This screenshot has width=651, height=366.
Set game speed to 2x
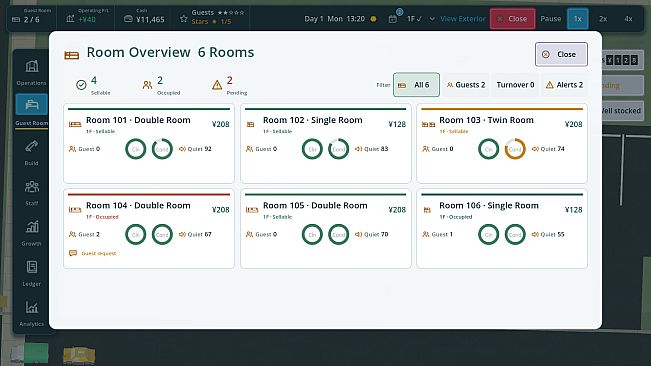(x=603, y=19)
